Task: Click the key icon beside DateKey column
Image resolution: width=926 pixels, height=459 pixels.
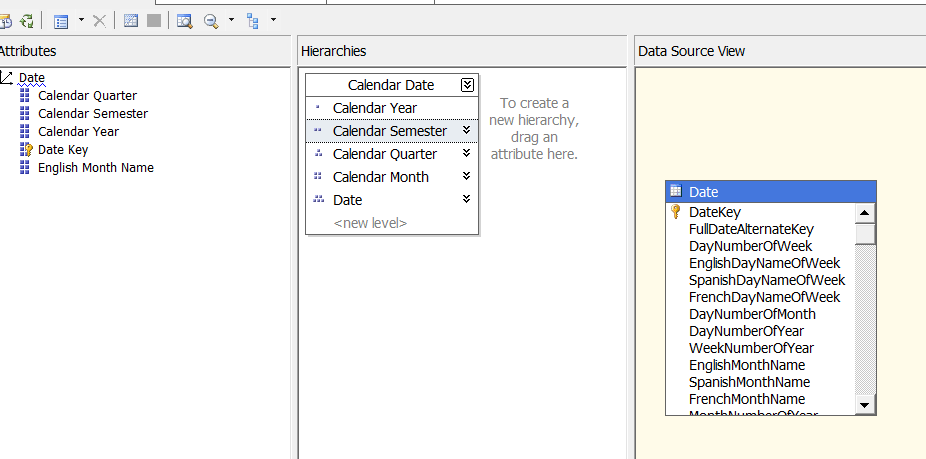Action: click(x=677, y=211)
